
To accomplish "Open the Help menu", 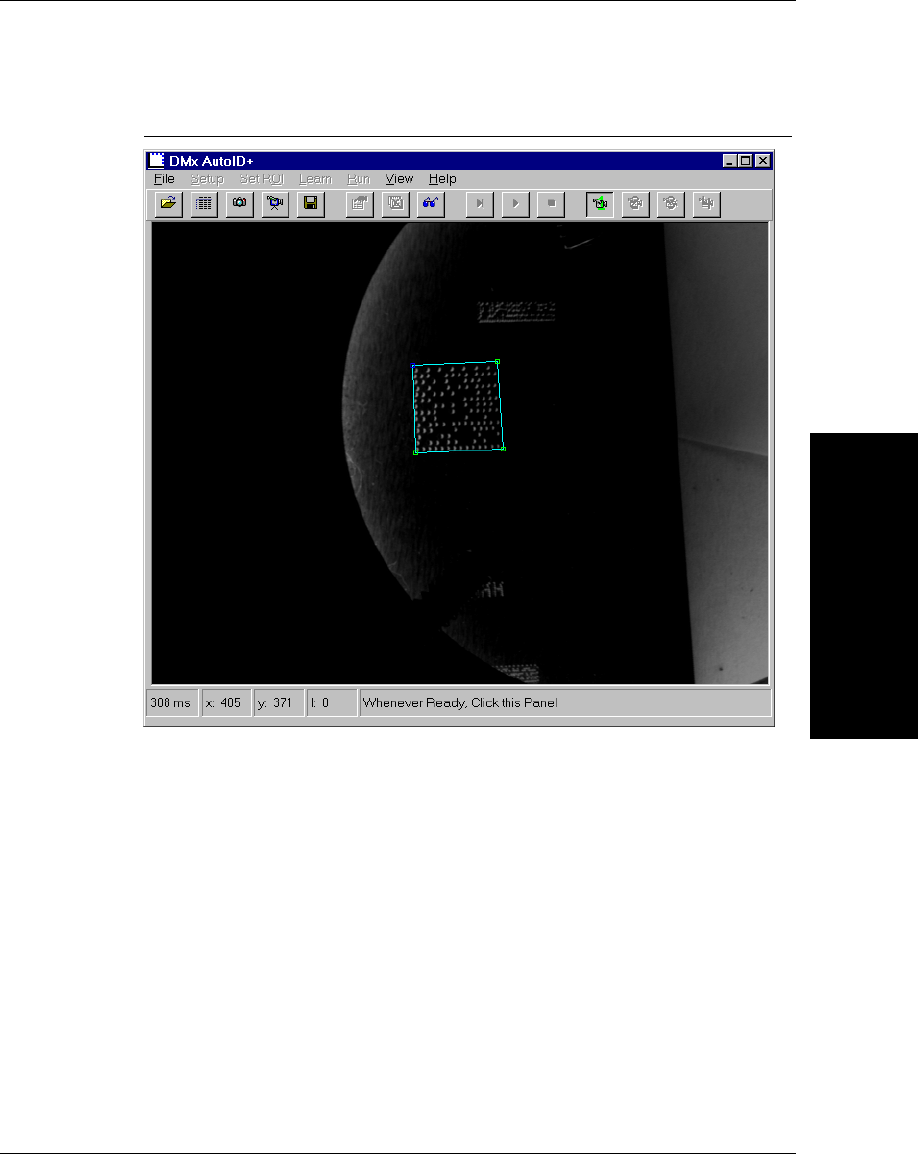I will 442,179.
